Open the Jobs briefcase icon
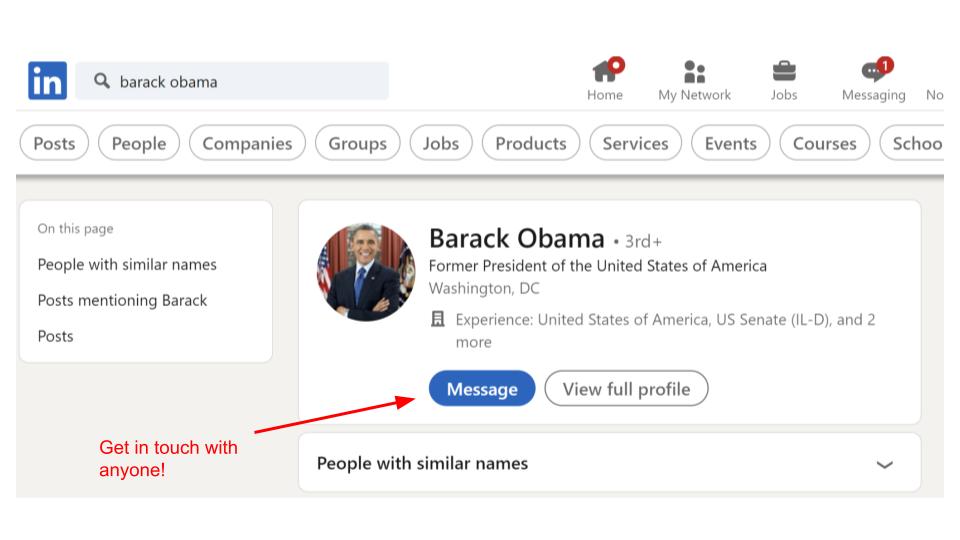This screenshot has width=960, height=540. click(784, 73)
